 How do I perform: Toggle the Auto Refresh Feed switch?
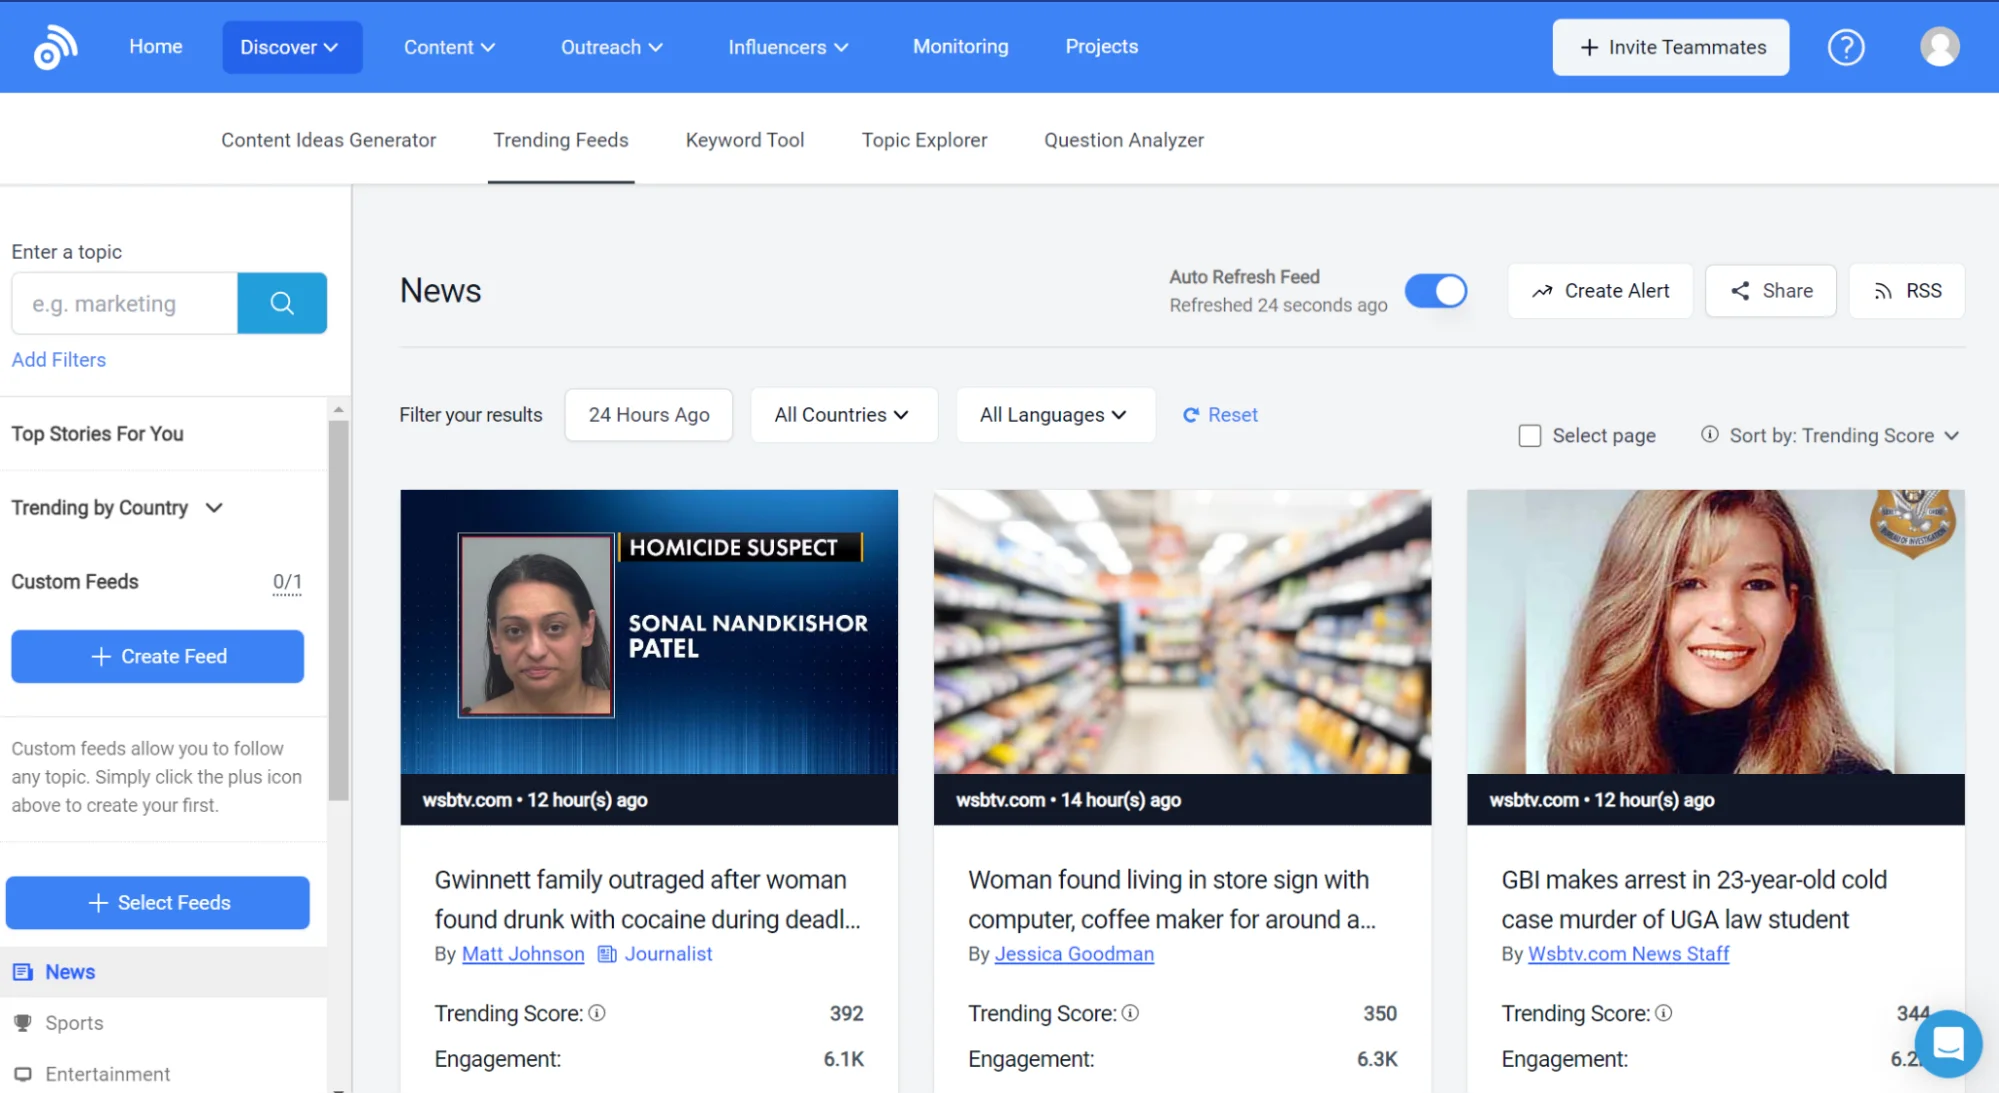click(x=1435, y=291)
